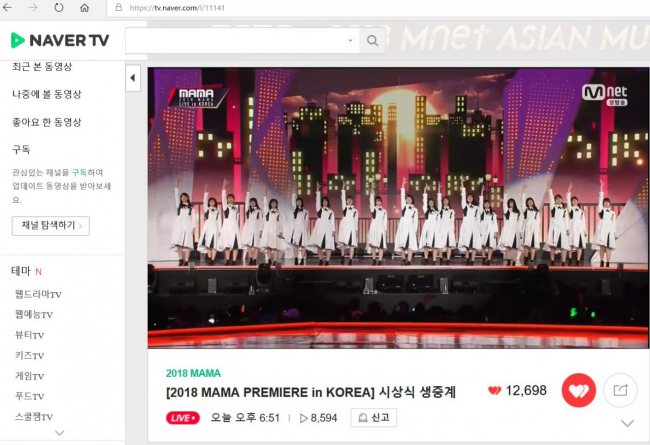Image resolution: width=650 pixels, height=445 pixels.
Task: Click the 신고 report button
Action: coord(374,418)
